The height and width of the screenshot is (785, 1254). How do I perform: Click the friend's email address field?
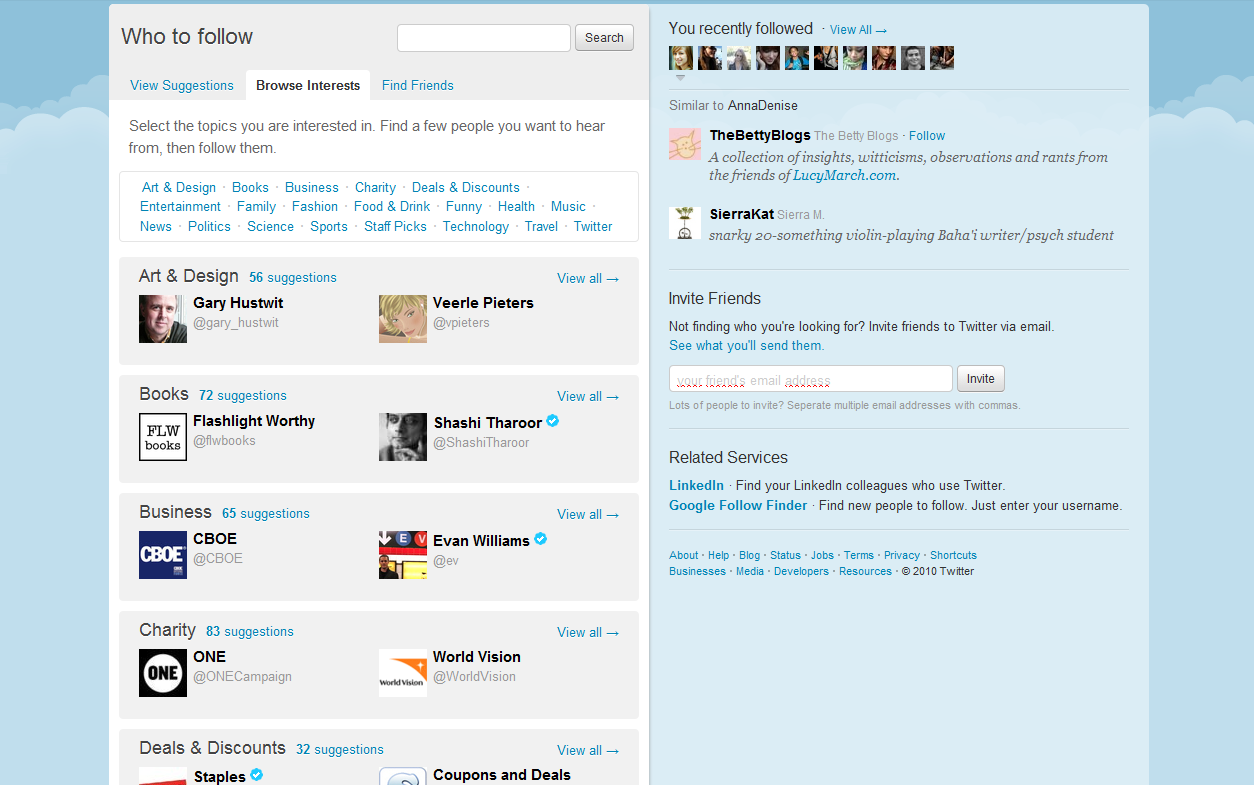click(811, 379)
